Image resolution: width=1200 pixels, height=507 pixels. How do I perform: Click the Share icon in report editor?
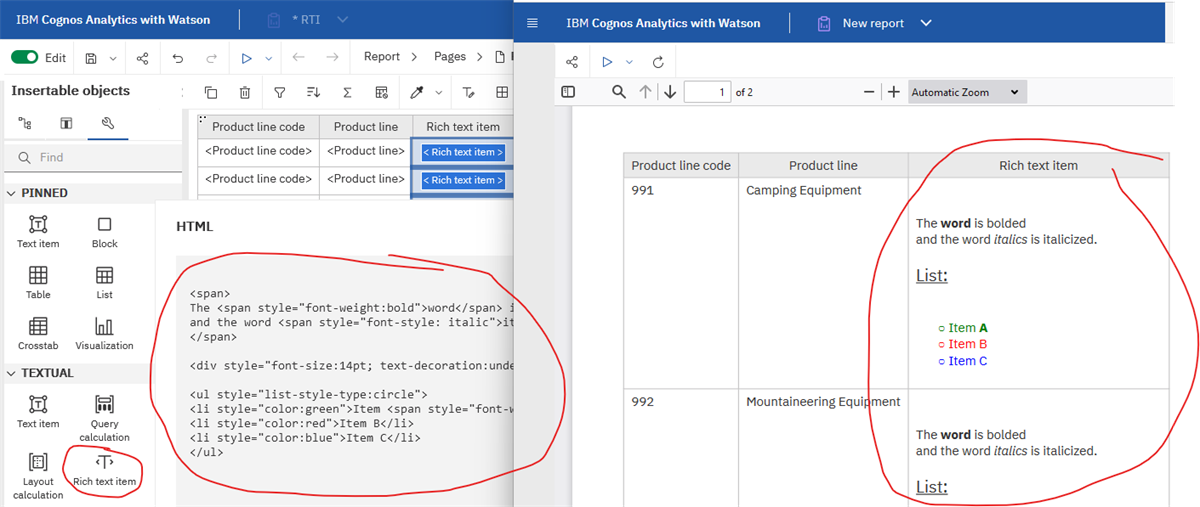coord(142,59)
